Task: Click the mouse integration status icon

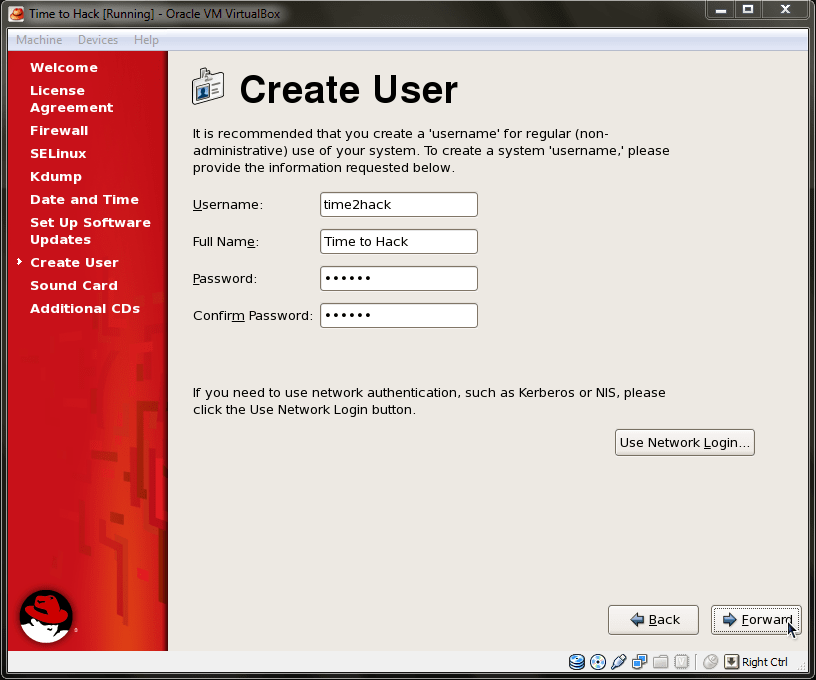Action: coord(710,662)
